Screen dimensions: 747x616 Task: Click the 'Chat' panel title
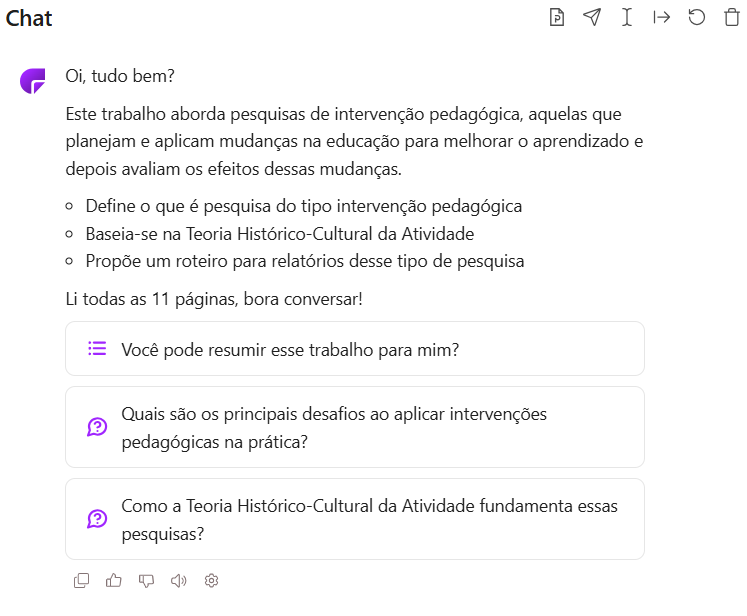[x=29, y=18]
